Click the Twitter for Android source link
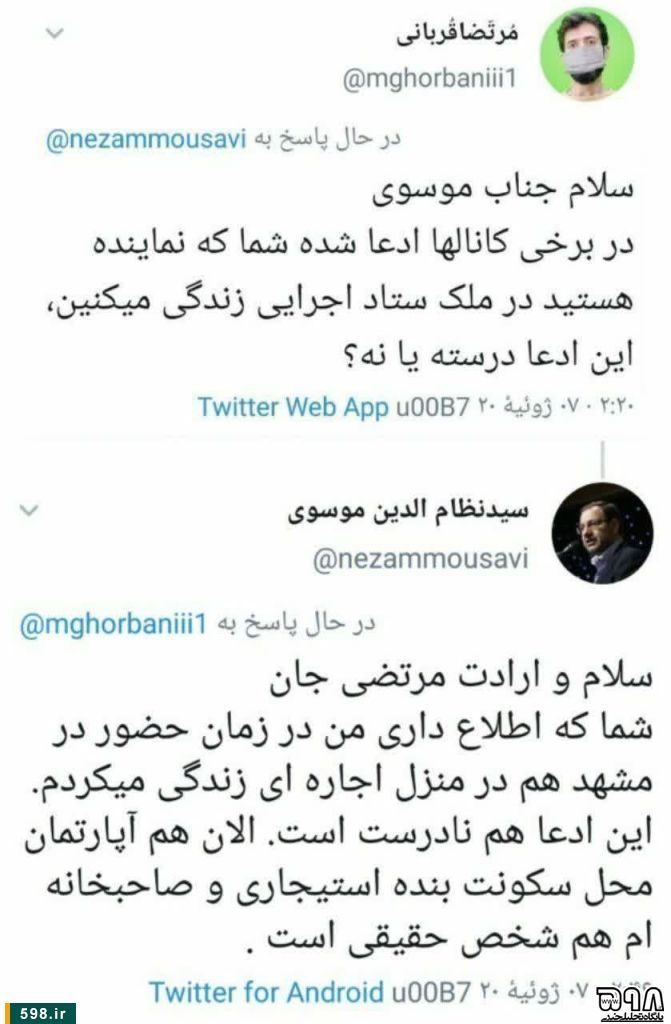The height and width of the screenshot is (1024, 671). (x=267, y=992)
